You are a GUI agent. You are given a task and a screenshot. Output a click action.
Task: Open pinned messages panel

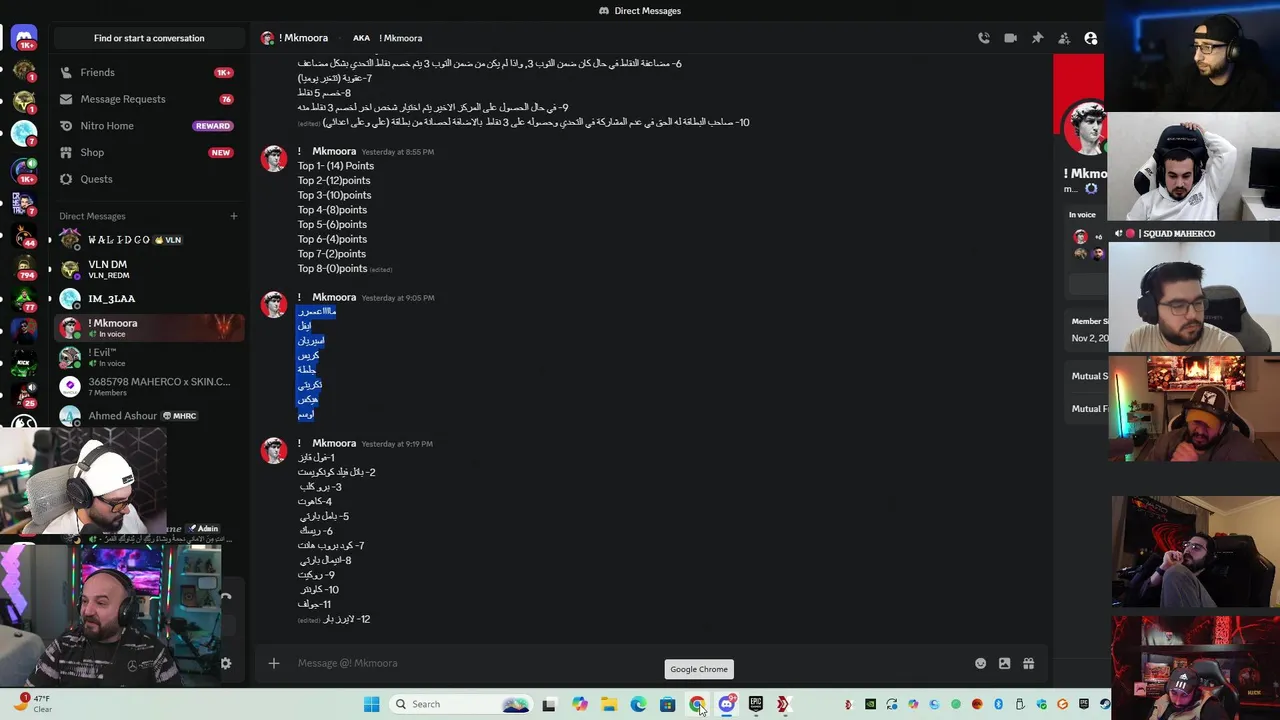click(1037, 38)
